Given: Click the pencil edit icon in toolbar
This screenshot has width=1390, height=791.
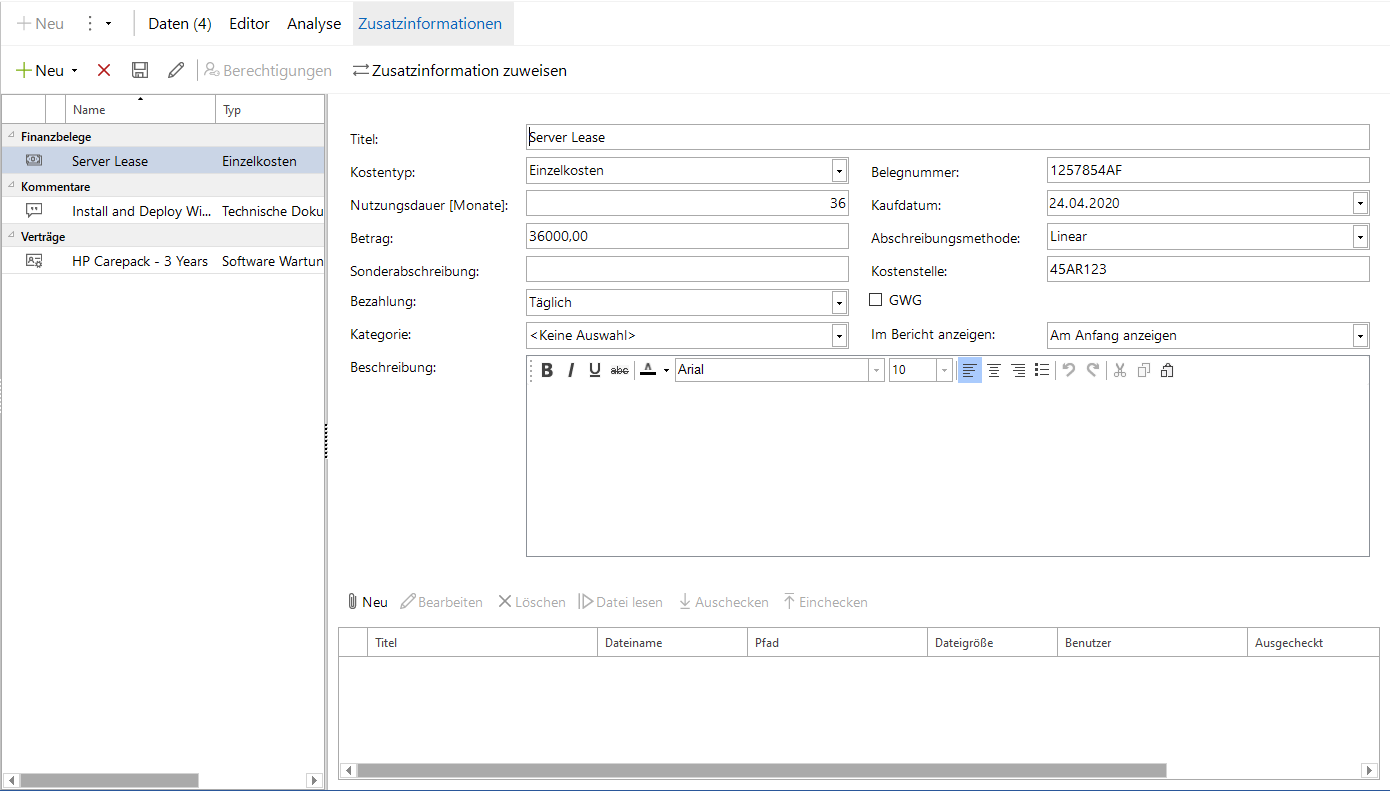Looking at the screenshot, I should (176, 71).
